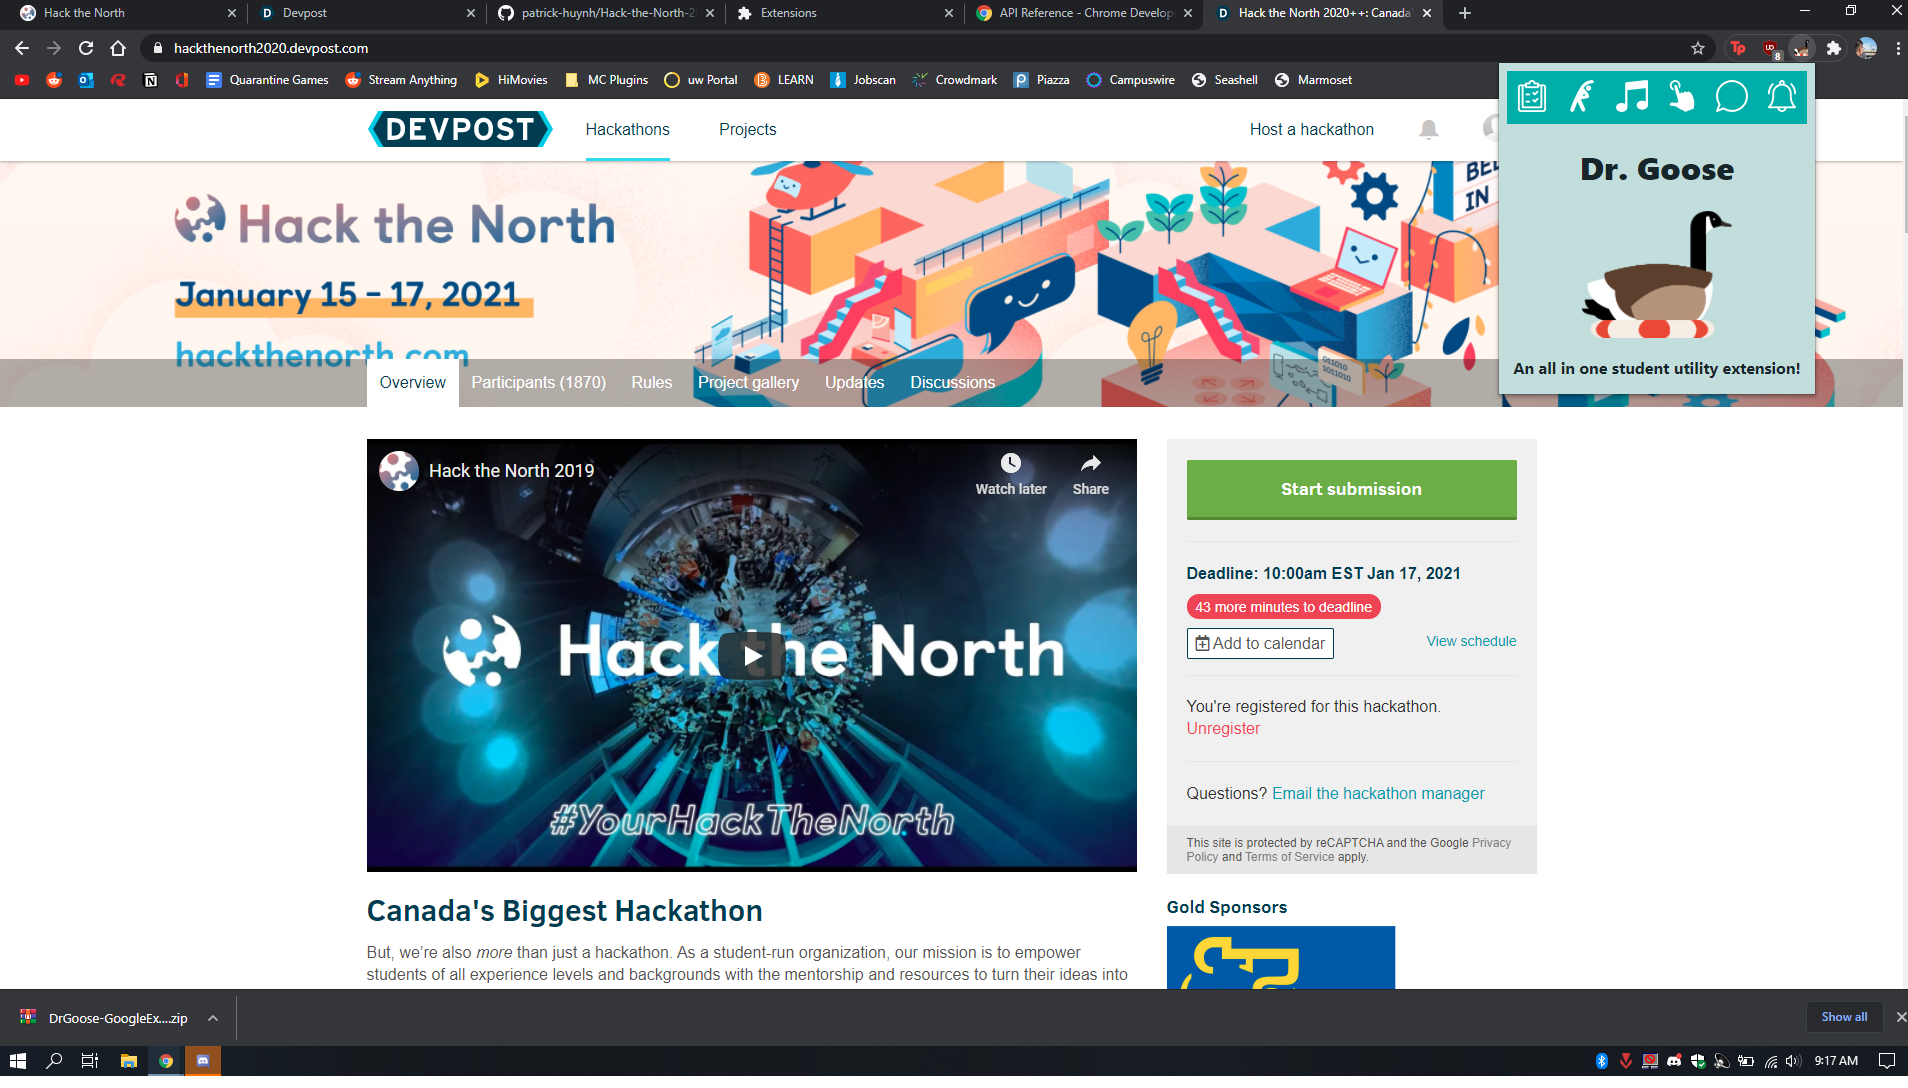Open the HiMovies bookmark
The width and height of the screenshot is (1908, 1088).
pos(511,80)
